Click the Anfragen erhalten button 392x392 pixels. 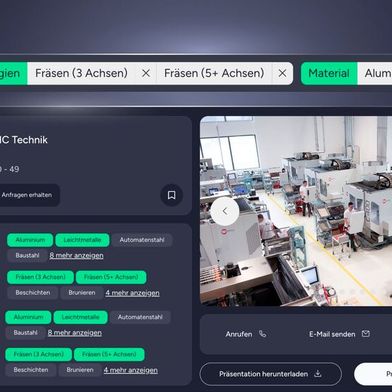point(29,195)
